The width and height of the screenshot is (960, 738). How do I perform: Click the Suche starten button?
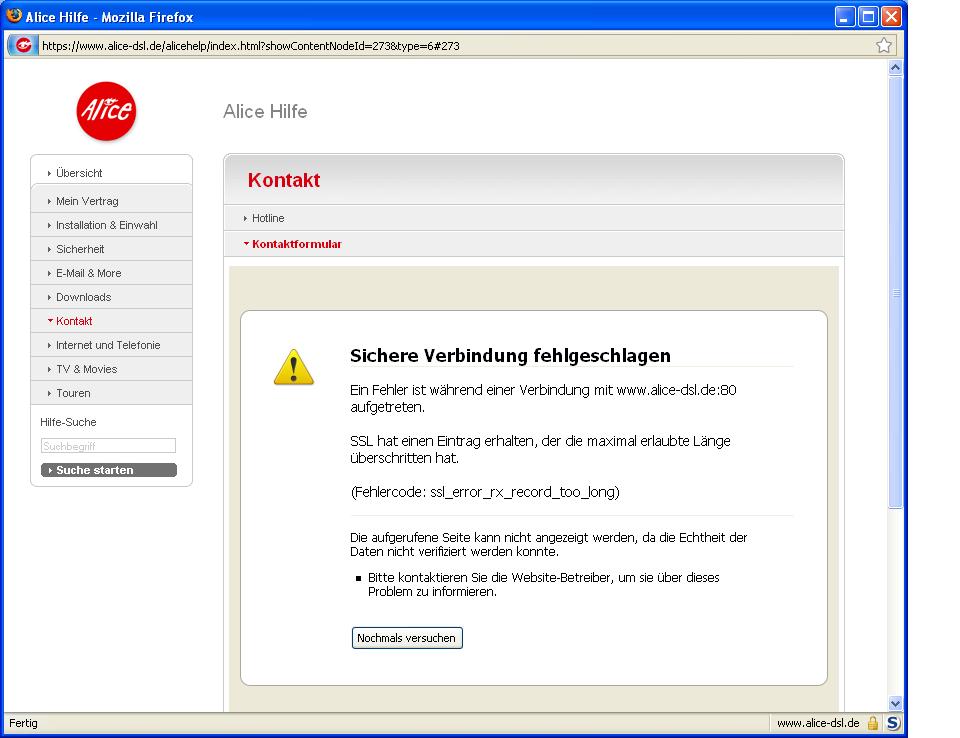click(109, 470)
